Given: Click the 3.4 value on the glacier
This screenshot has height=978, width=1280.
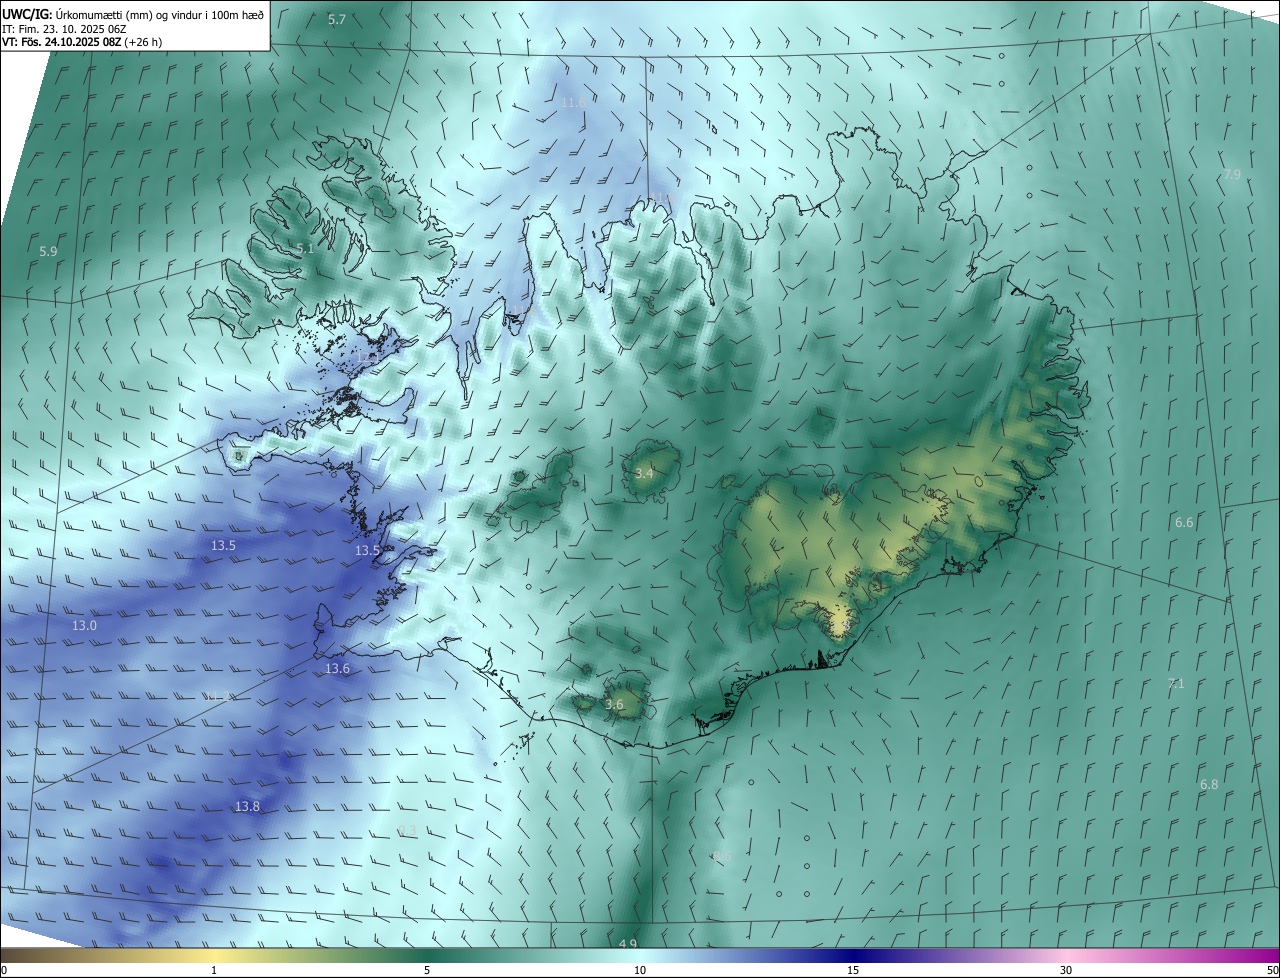Looking at the screenshot, I should pos(644,472).
